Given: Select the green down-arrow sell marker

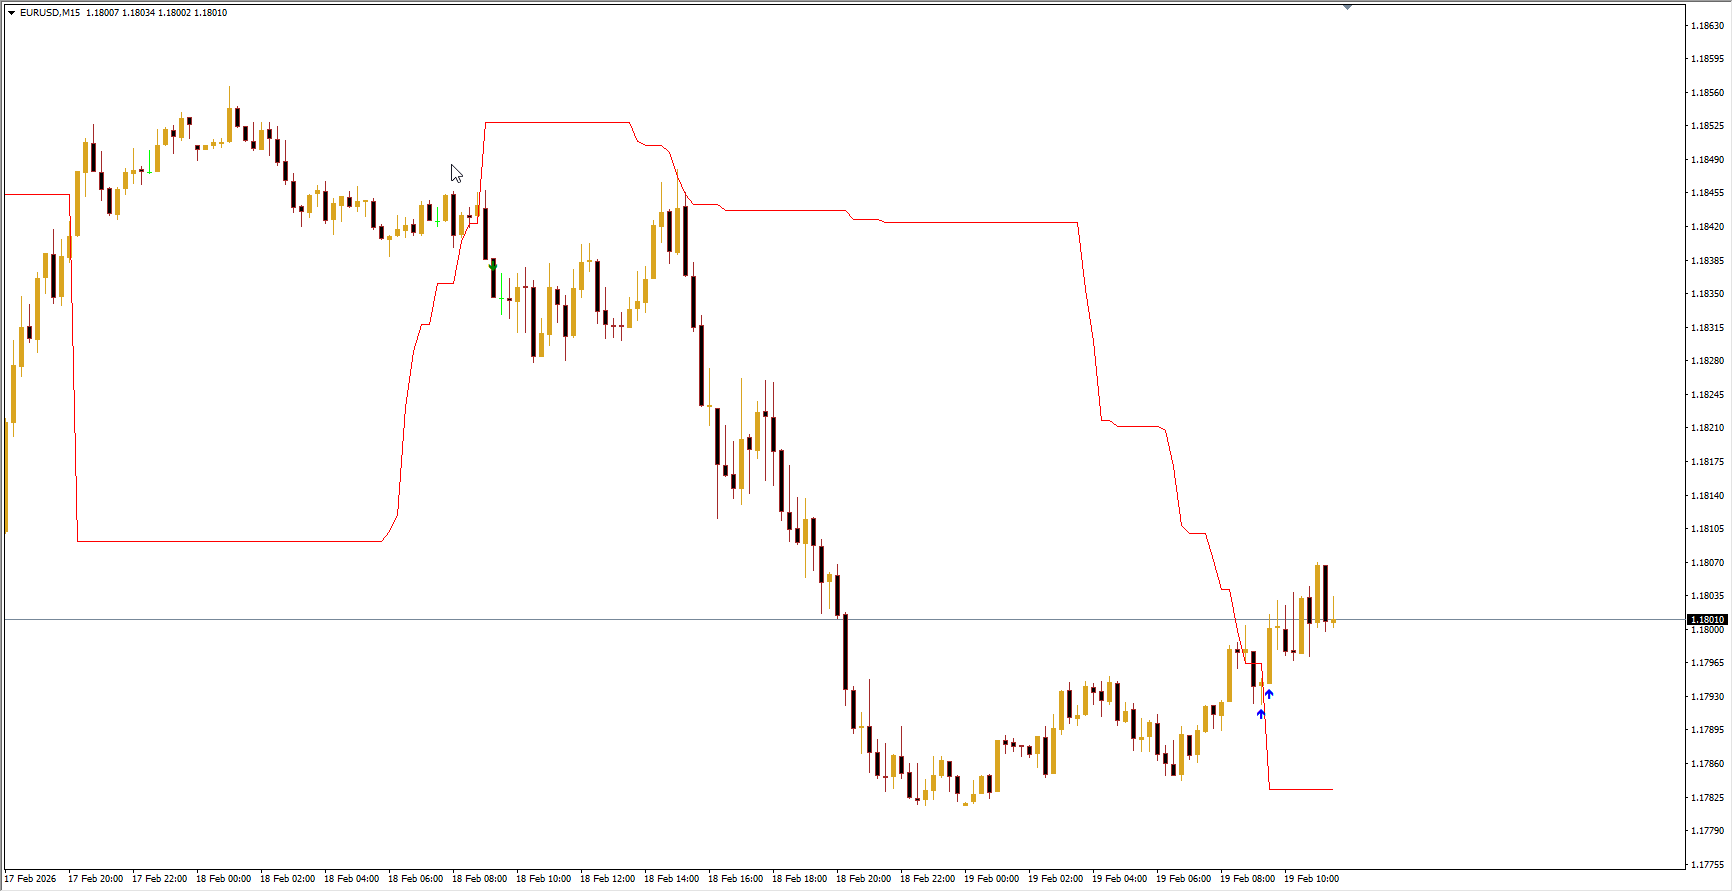Looking at the screenshot, I should (x=492, y=266).
